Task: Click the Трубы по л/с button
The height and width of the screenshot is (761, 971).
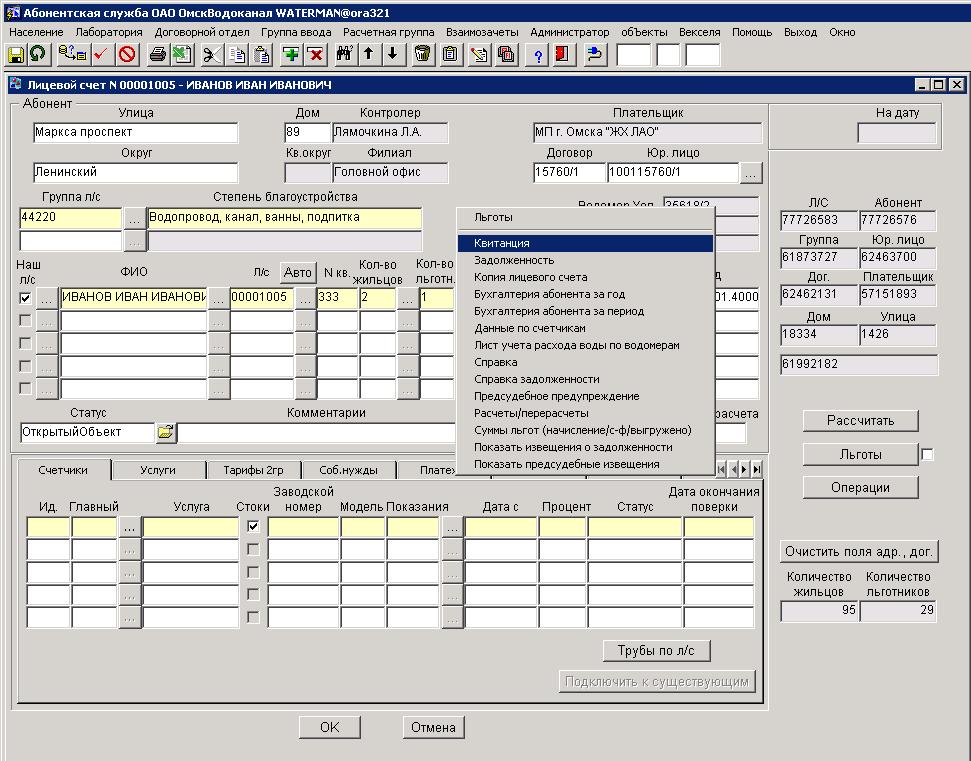Action: 656,651
